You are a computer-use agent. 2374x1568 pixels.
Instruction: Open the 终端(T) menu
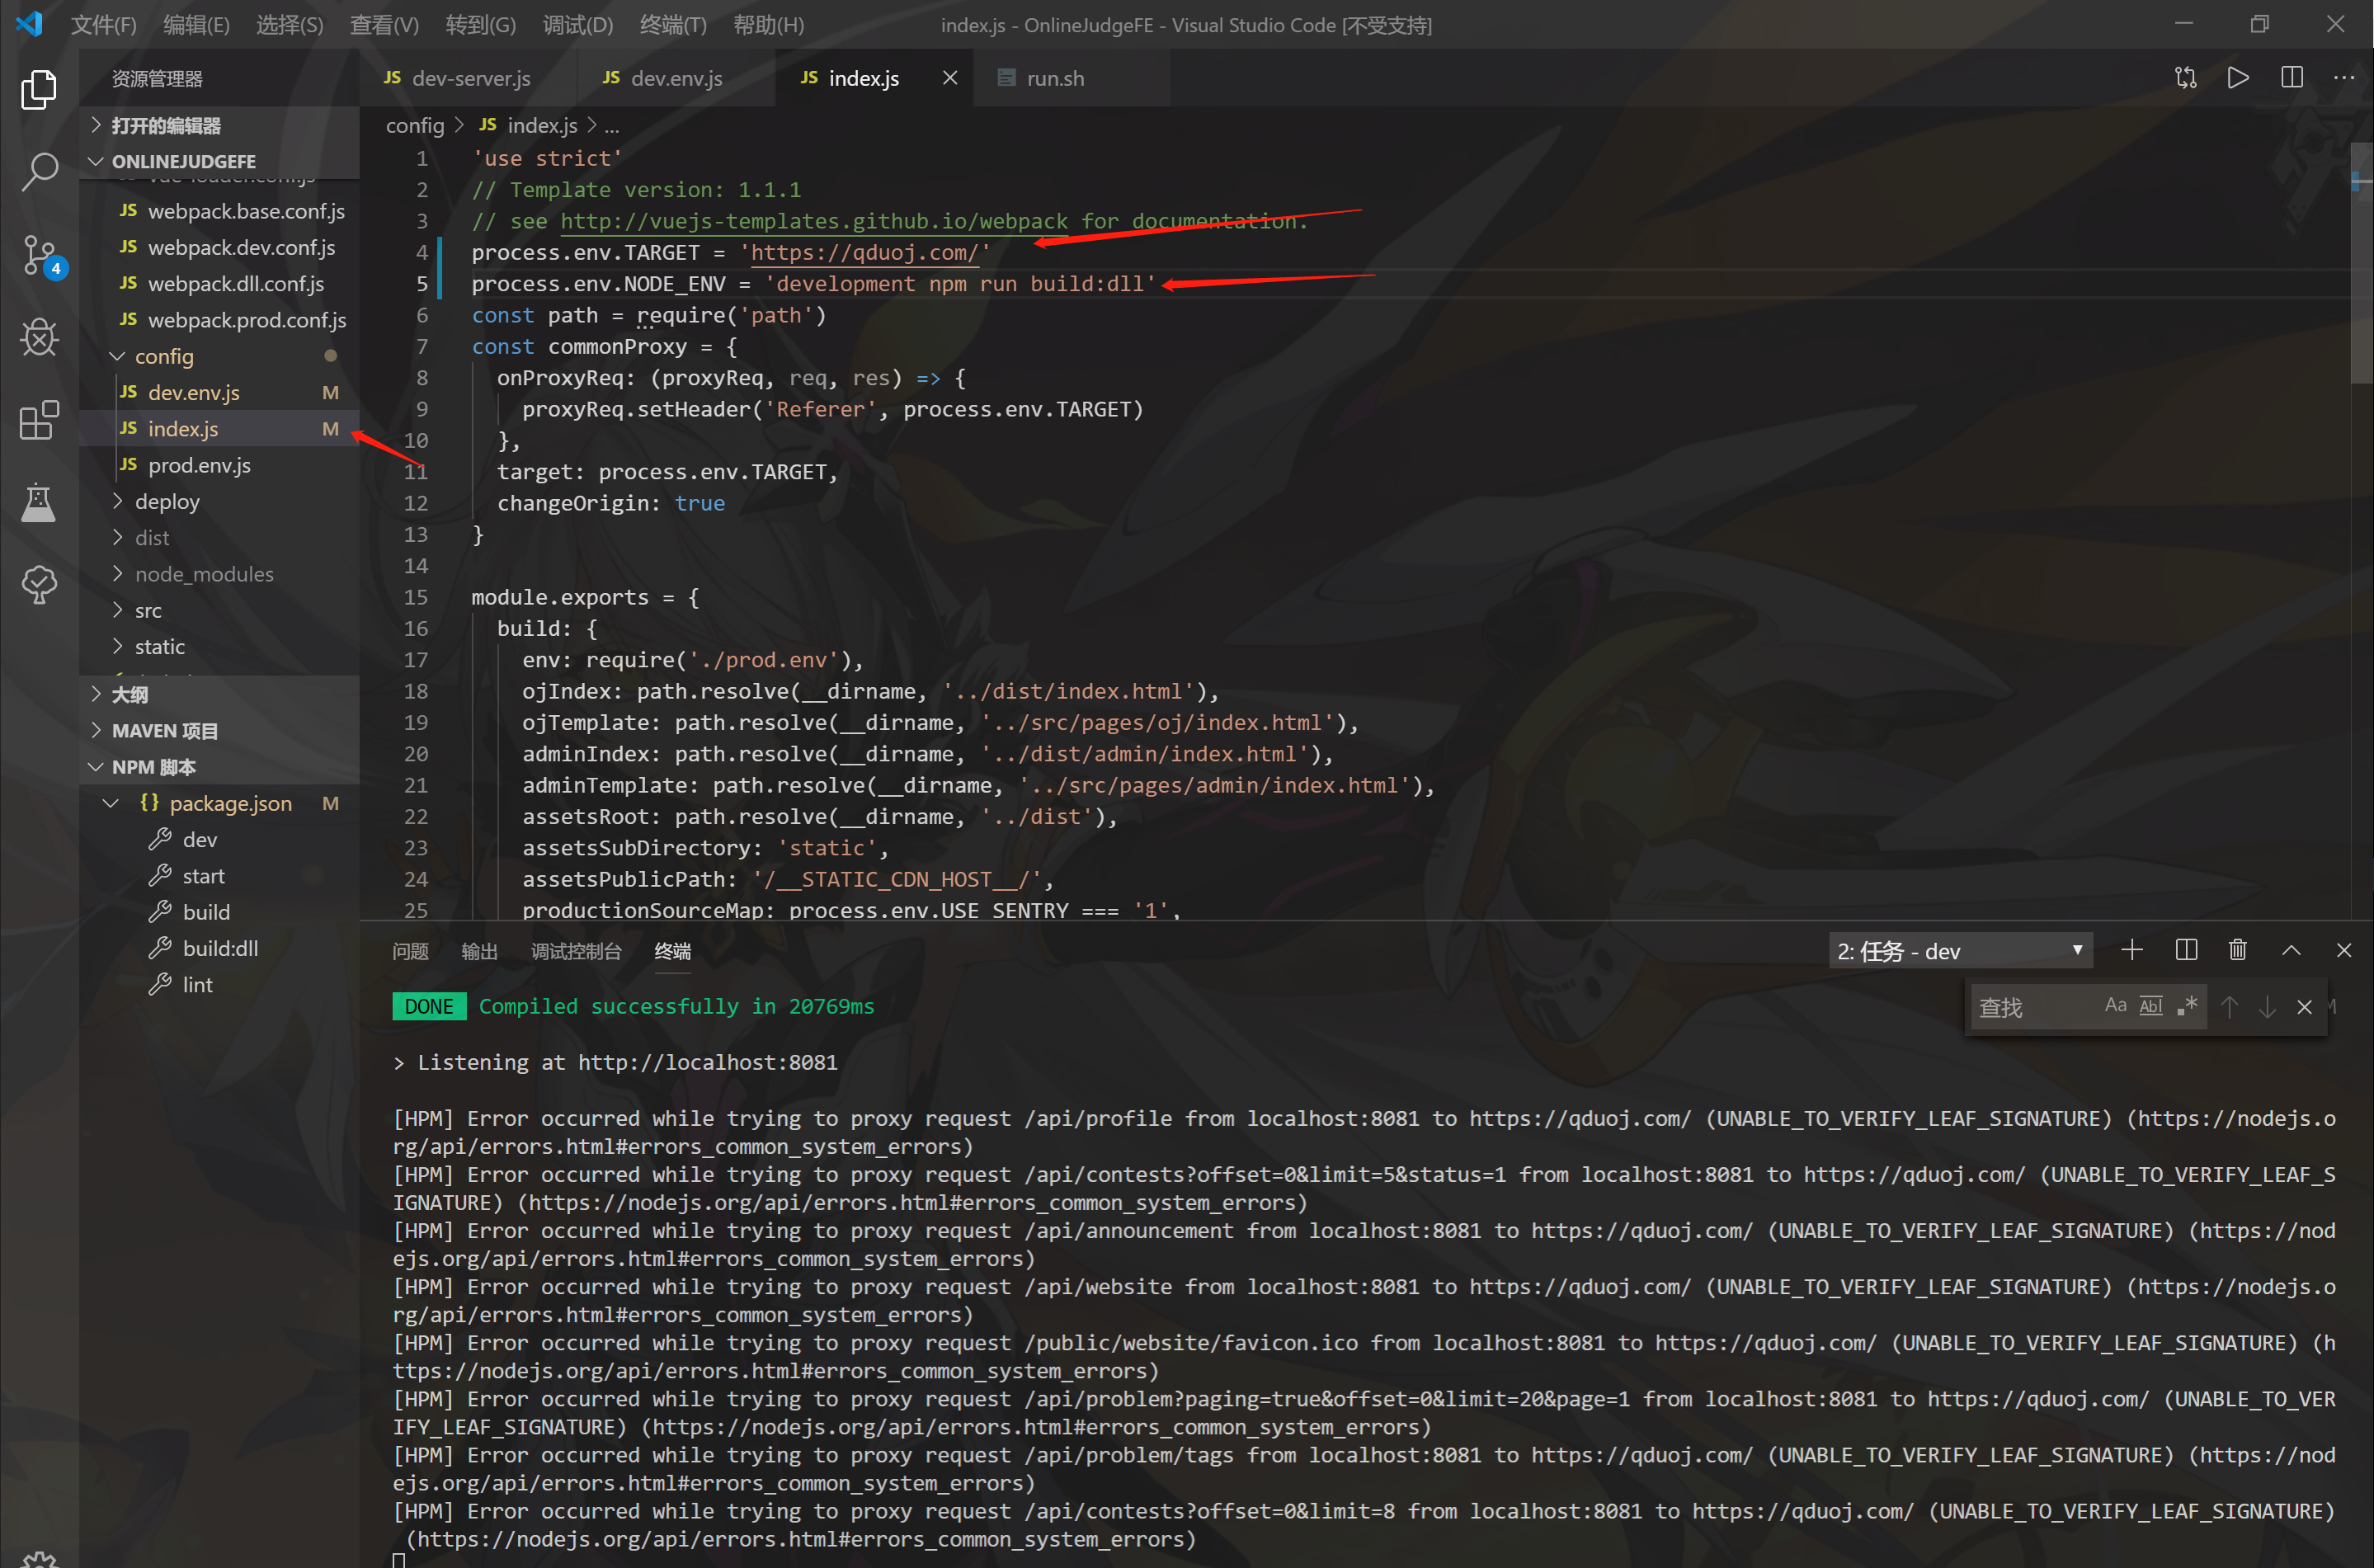(672, 24)
